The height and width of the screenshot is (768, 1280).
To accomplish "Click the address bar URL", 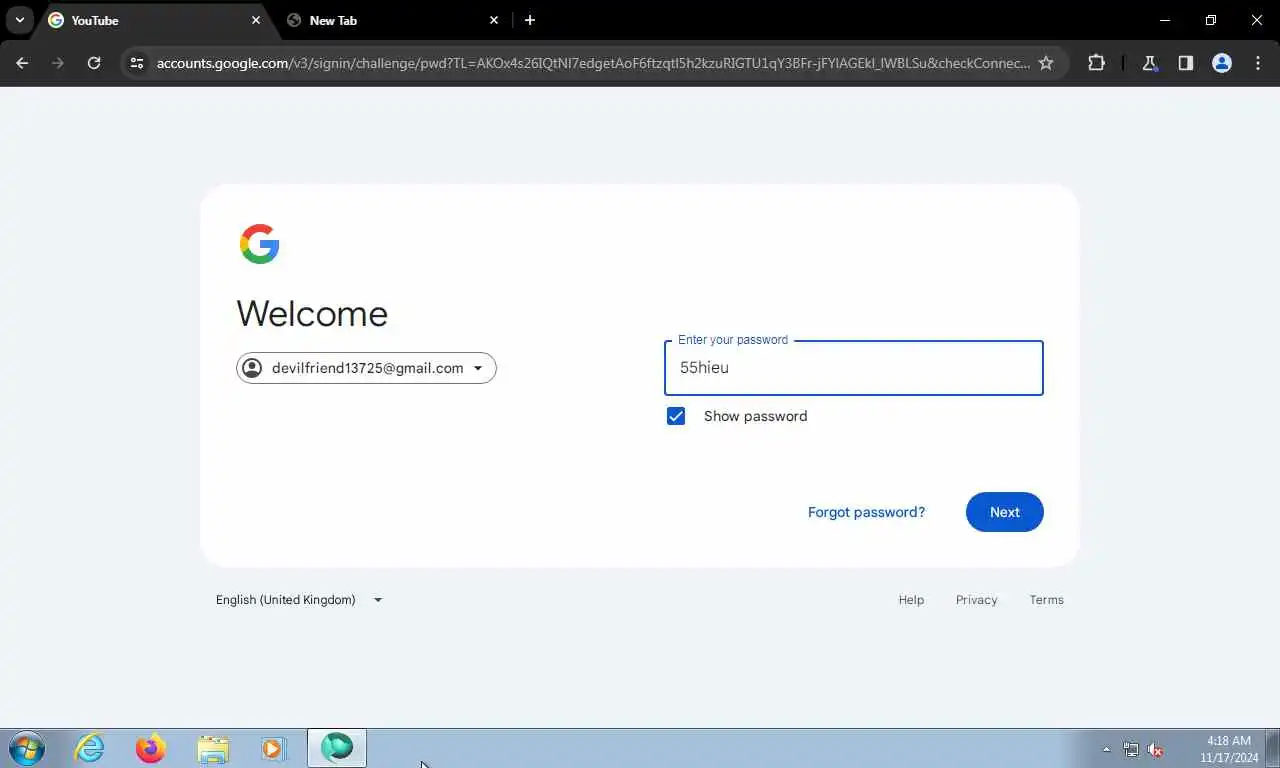I will click(x=593, y=63).
